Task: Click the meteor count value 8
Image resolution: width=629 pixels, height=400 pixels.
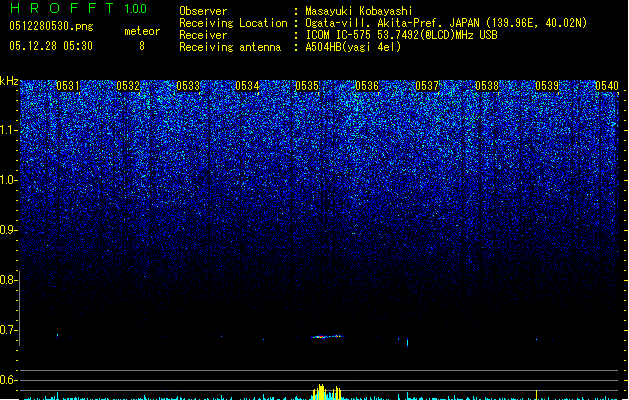Action: point(142,46)
